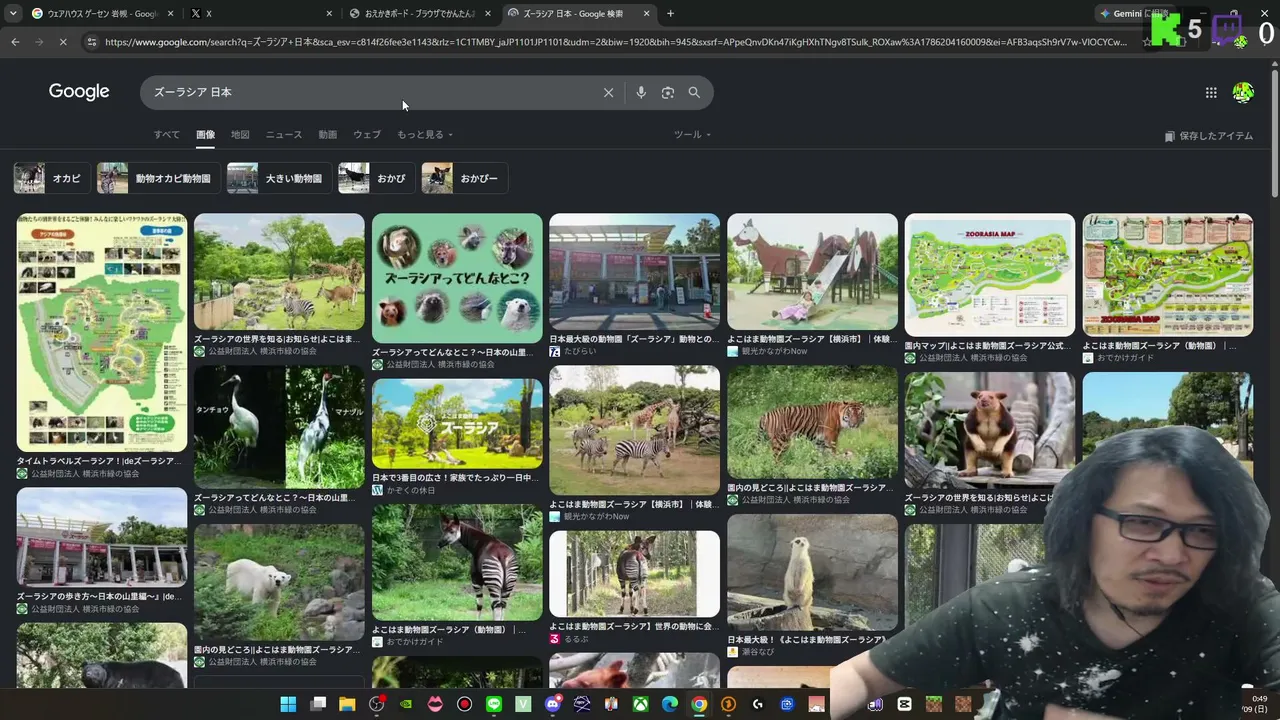The height and width of the screenshot is (720, 1280).
Task: Clear the search box with the X icon
Action: (608, 92)
